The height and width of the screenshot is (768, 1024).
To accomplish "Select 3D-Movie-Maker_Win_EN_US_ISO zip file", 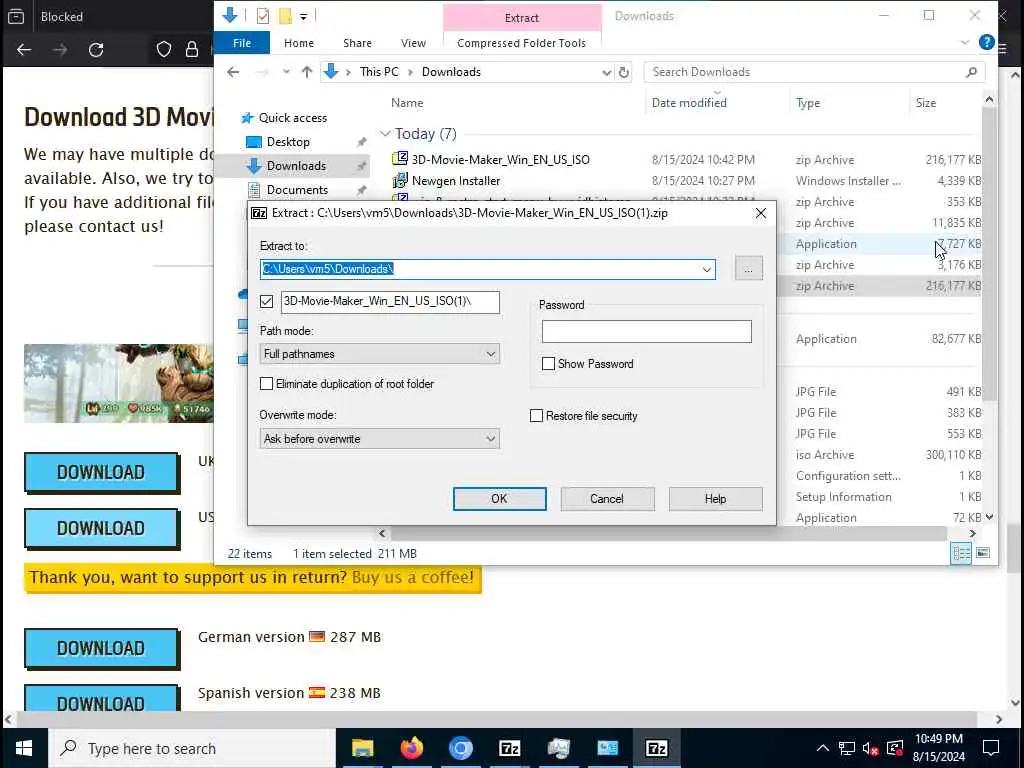I will coord(500,159).
